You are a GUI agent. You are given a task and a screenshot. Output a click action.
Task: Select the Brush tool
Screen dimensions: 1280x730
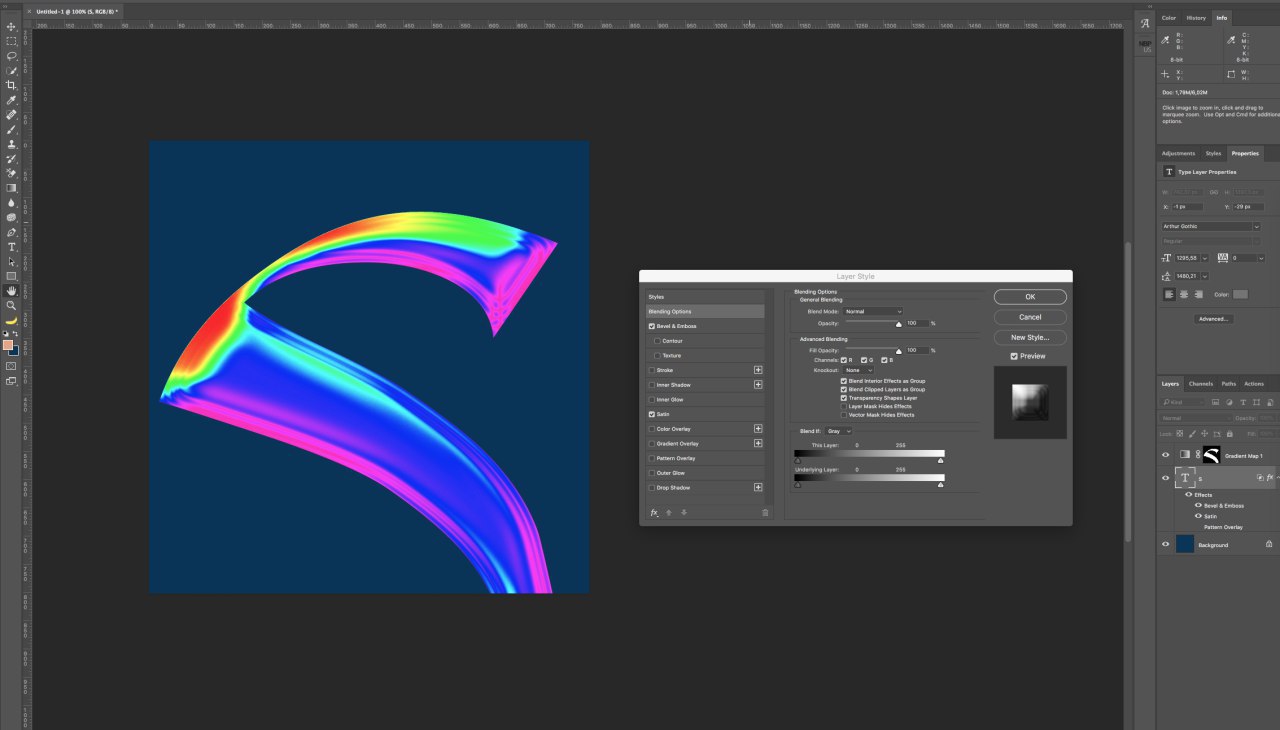coord(12,129)
